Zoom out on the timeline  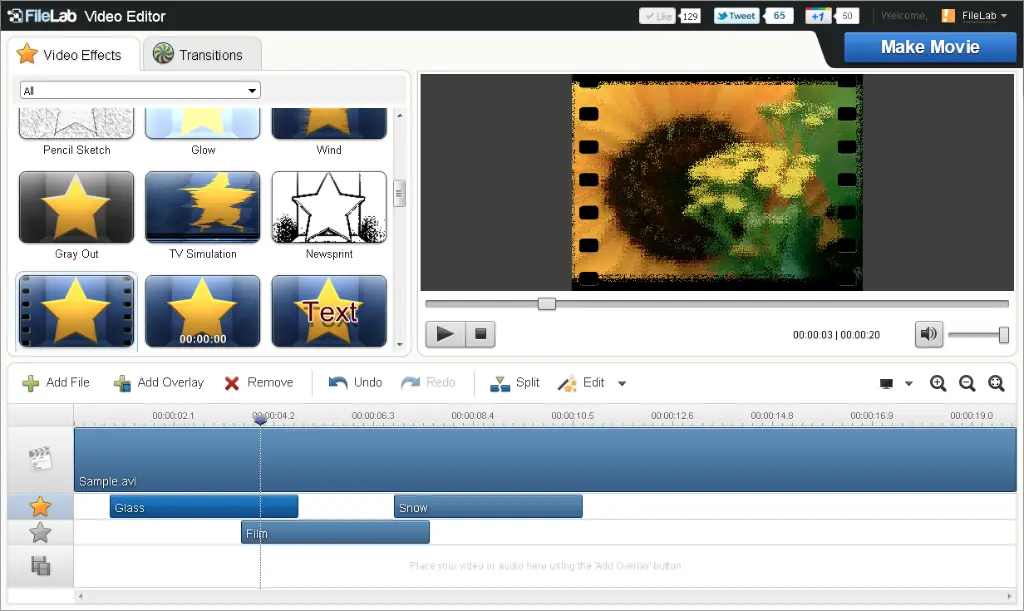(967, 383)
